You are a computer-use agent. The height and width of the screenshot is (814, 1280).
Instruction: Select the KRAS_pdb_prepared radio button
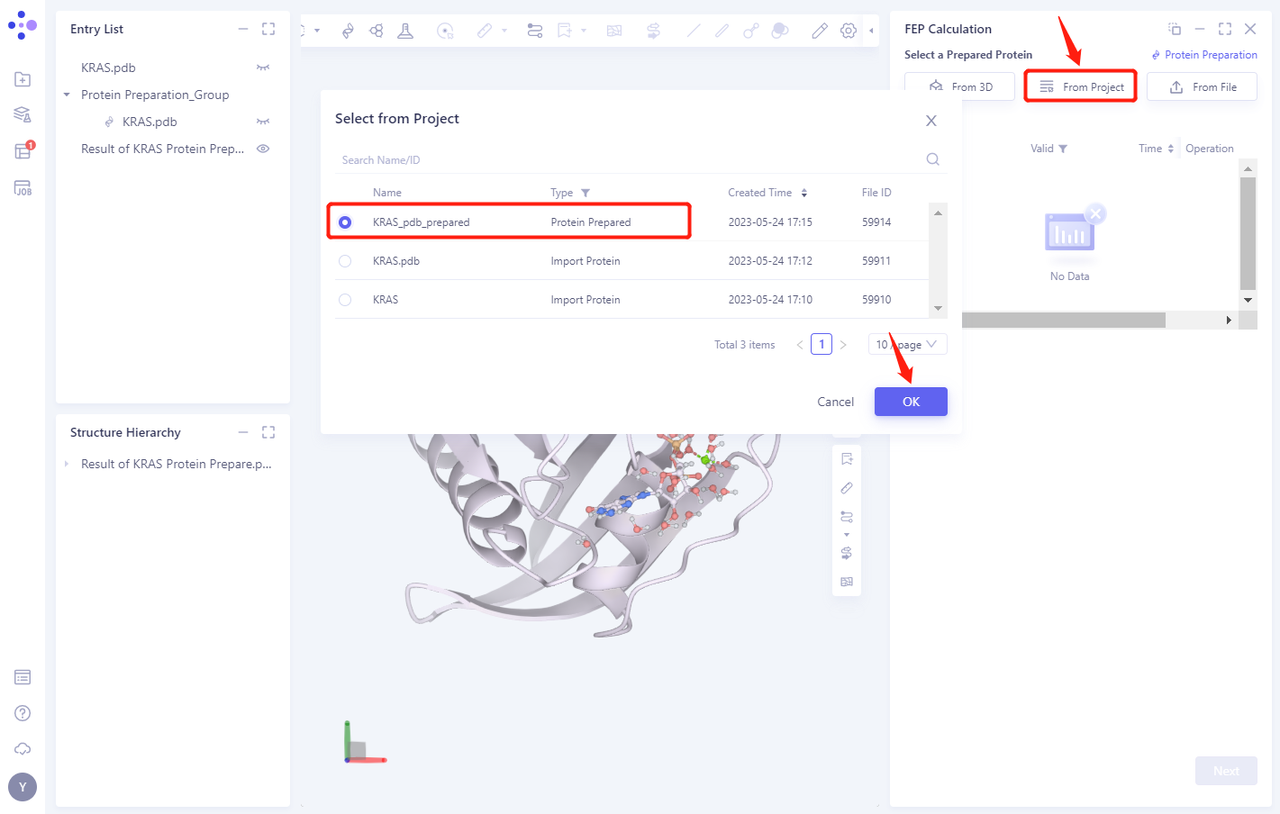pyautogui.click(x=345, y=221)
